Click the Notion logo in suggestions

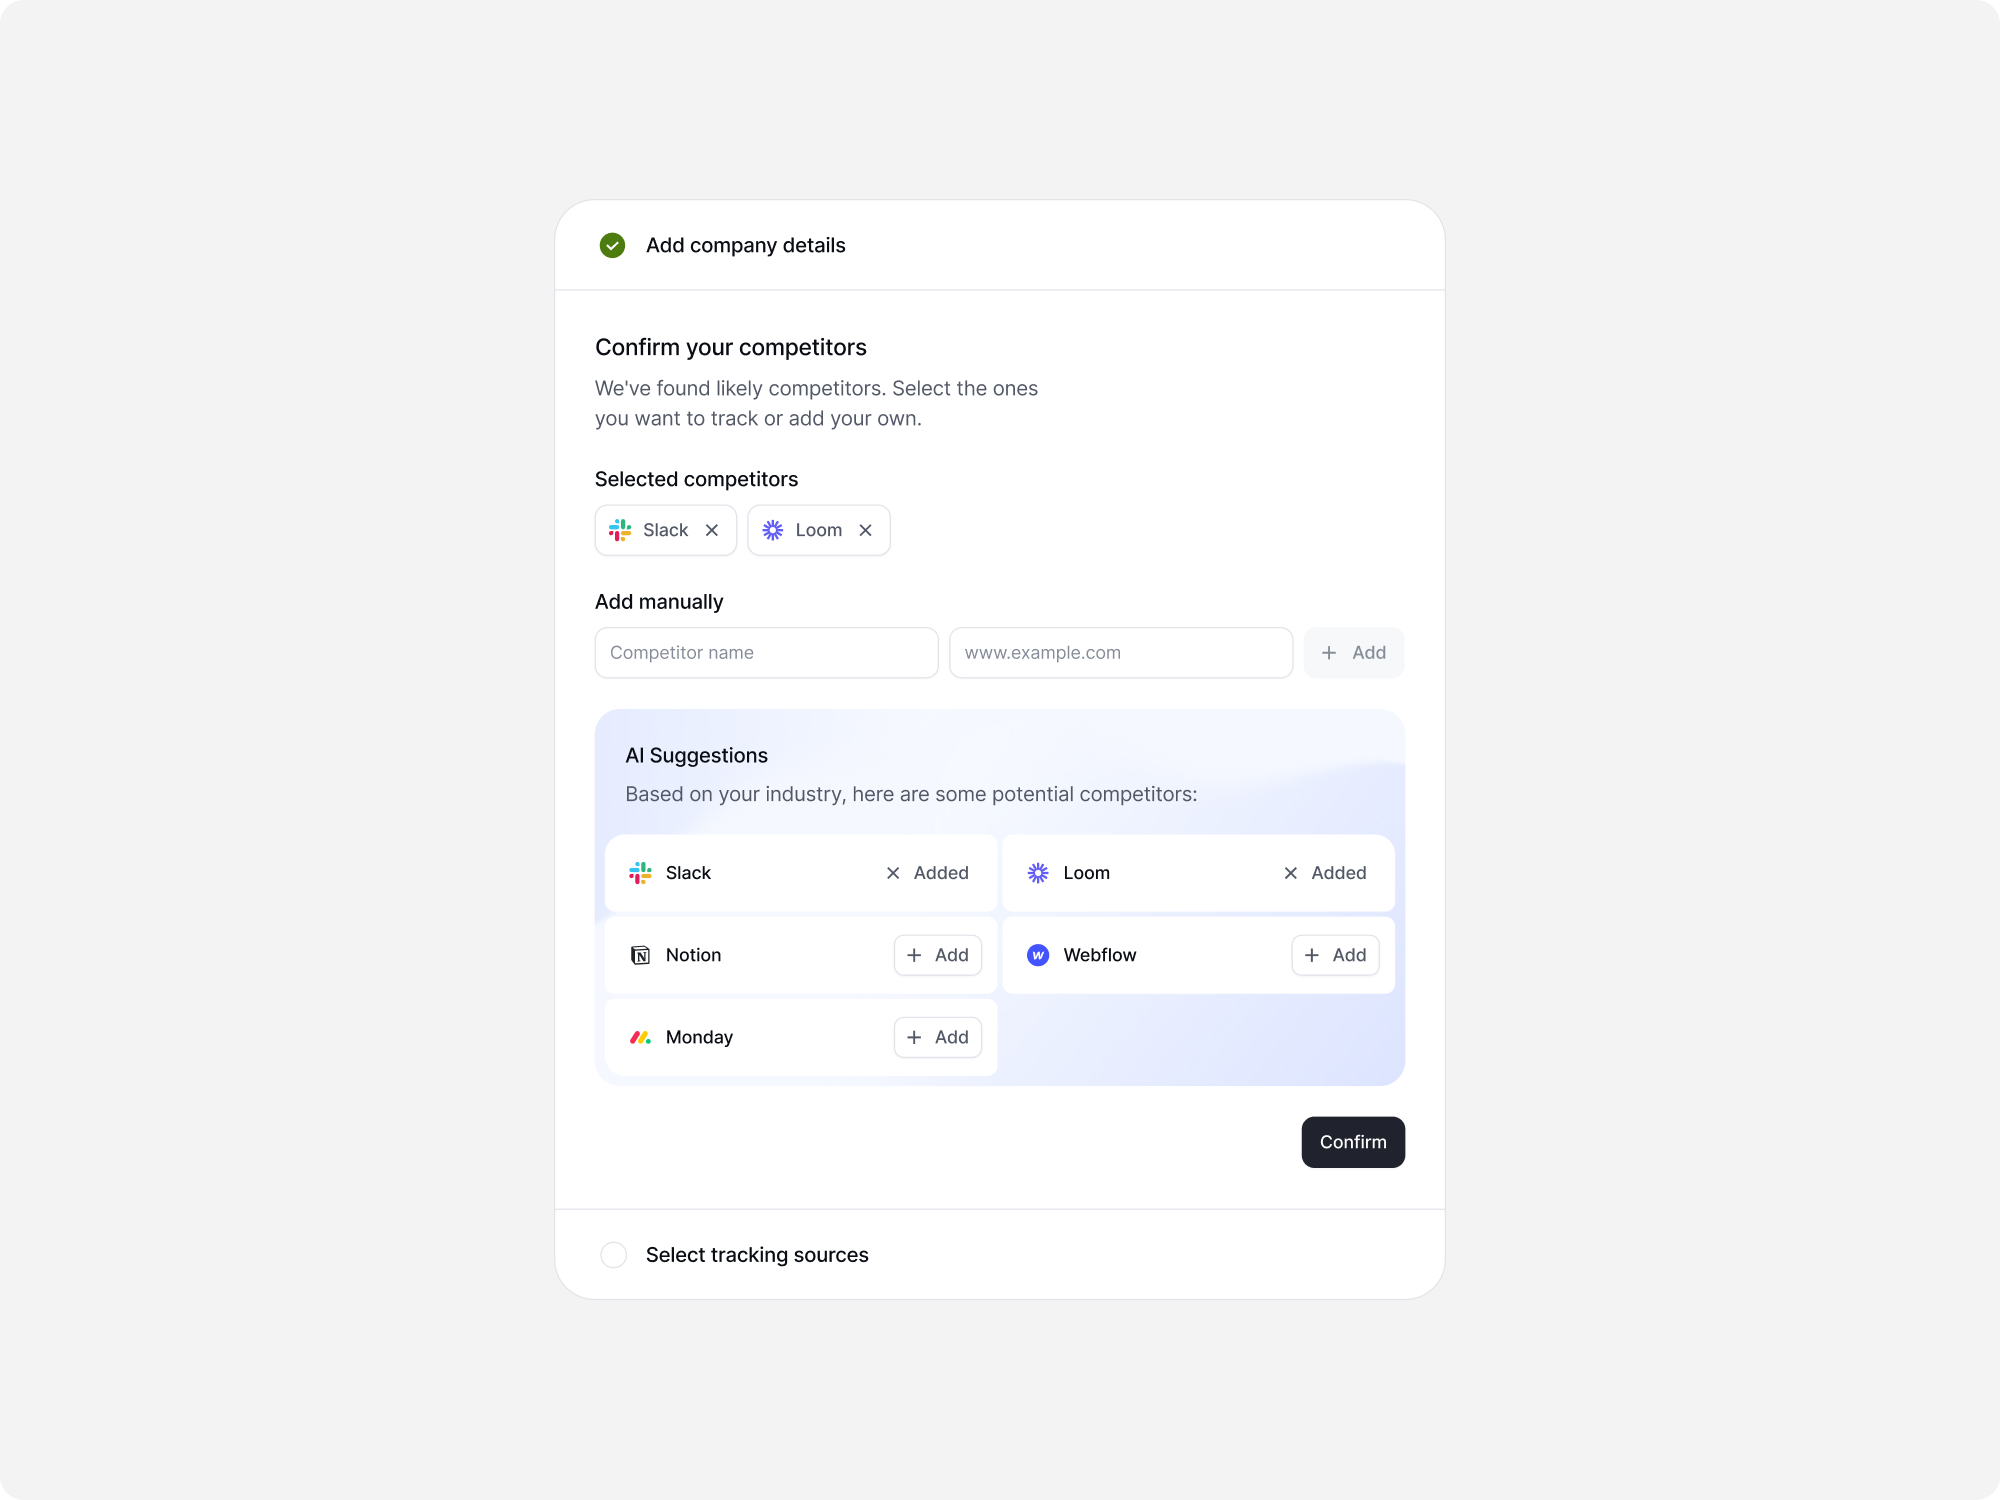pos(640,955)
